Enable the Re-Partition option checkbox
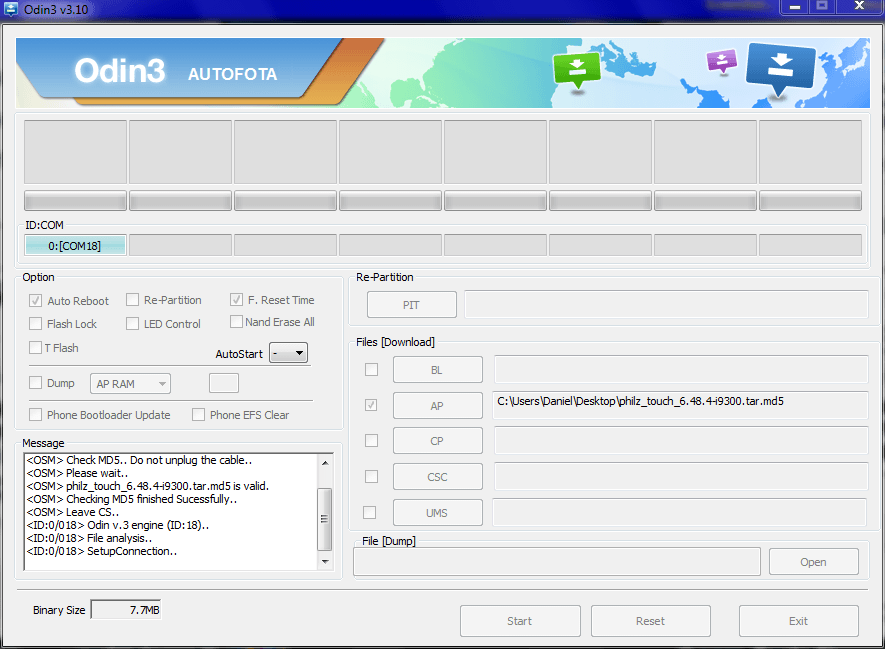The image size is (885, 649). coord(132,300)
